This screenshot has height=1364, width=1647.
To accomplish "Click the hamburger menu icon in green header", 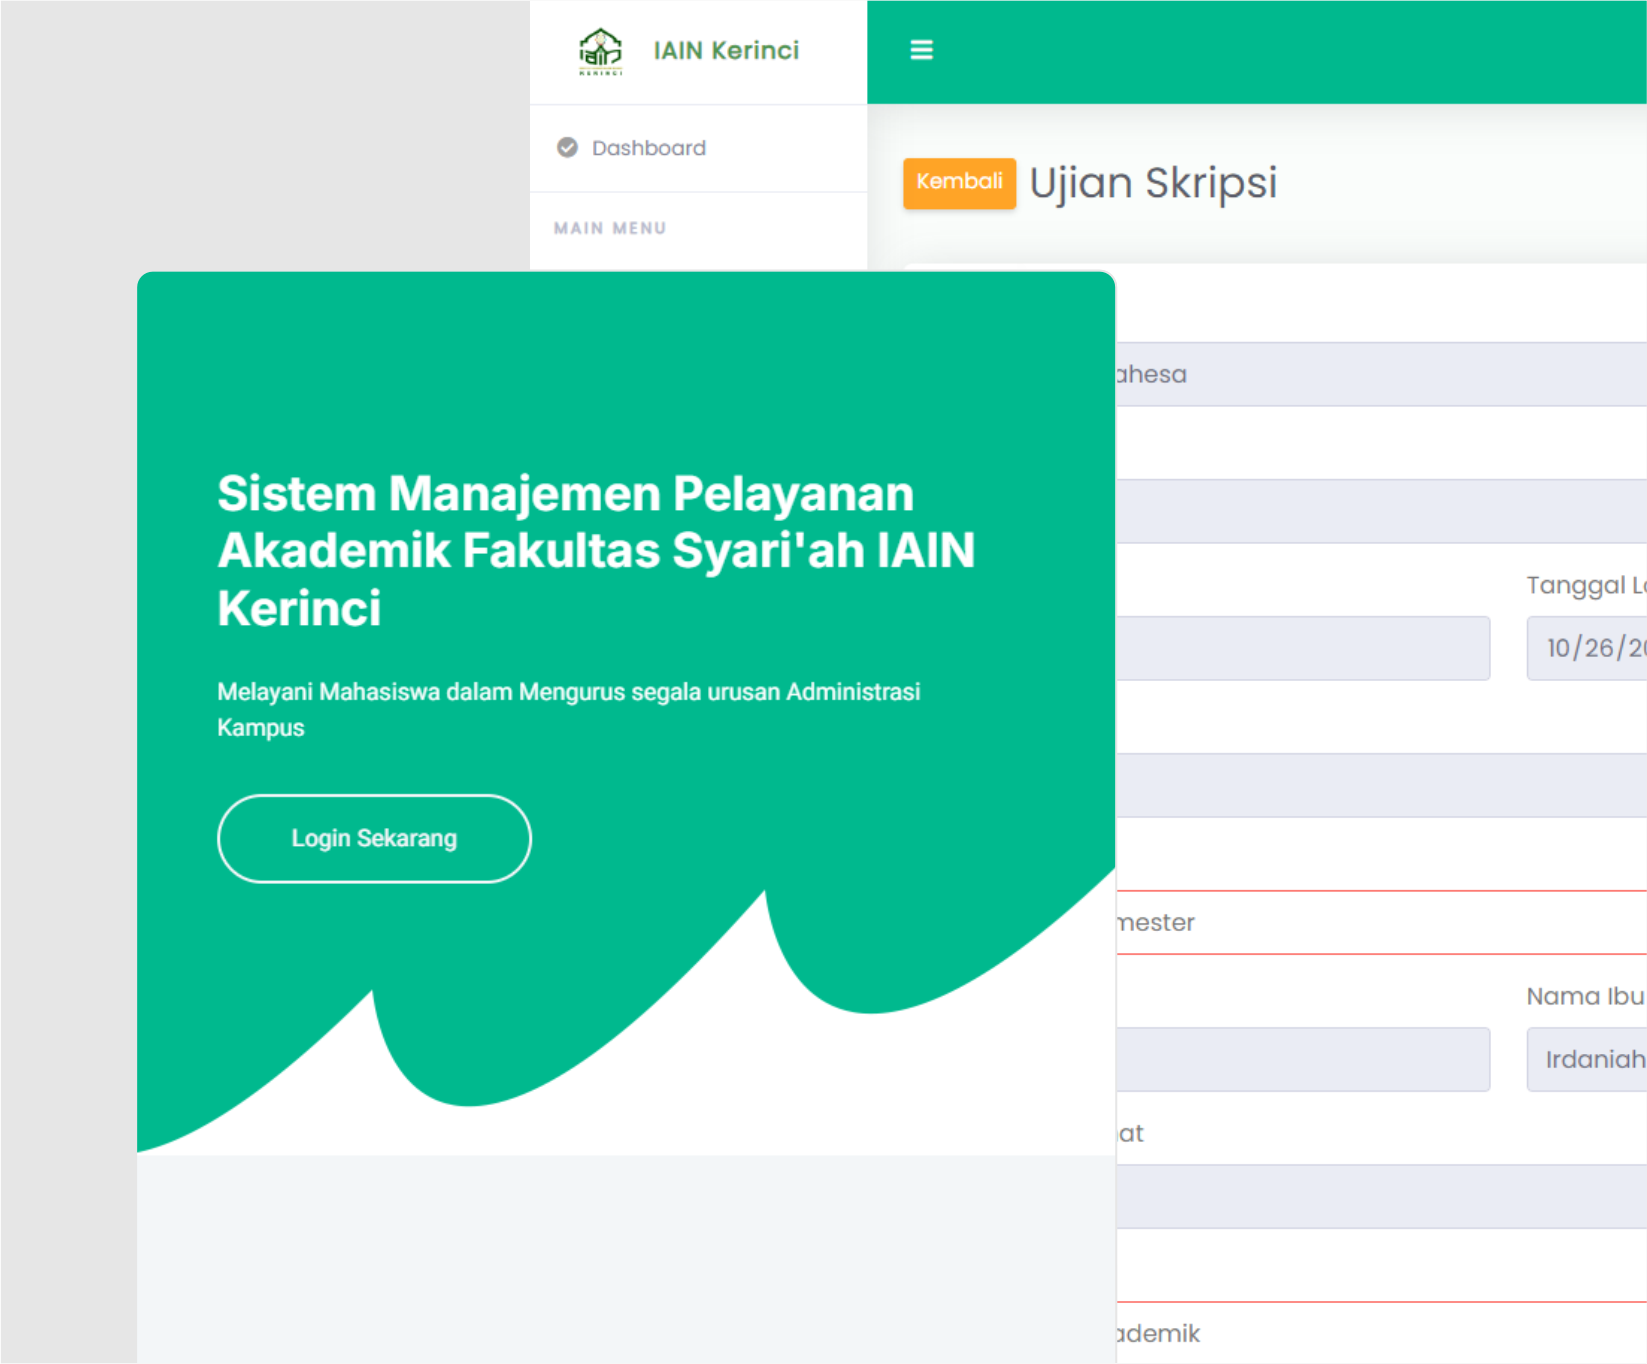I will pyautogui.click(x=921, y=50).
